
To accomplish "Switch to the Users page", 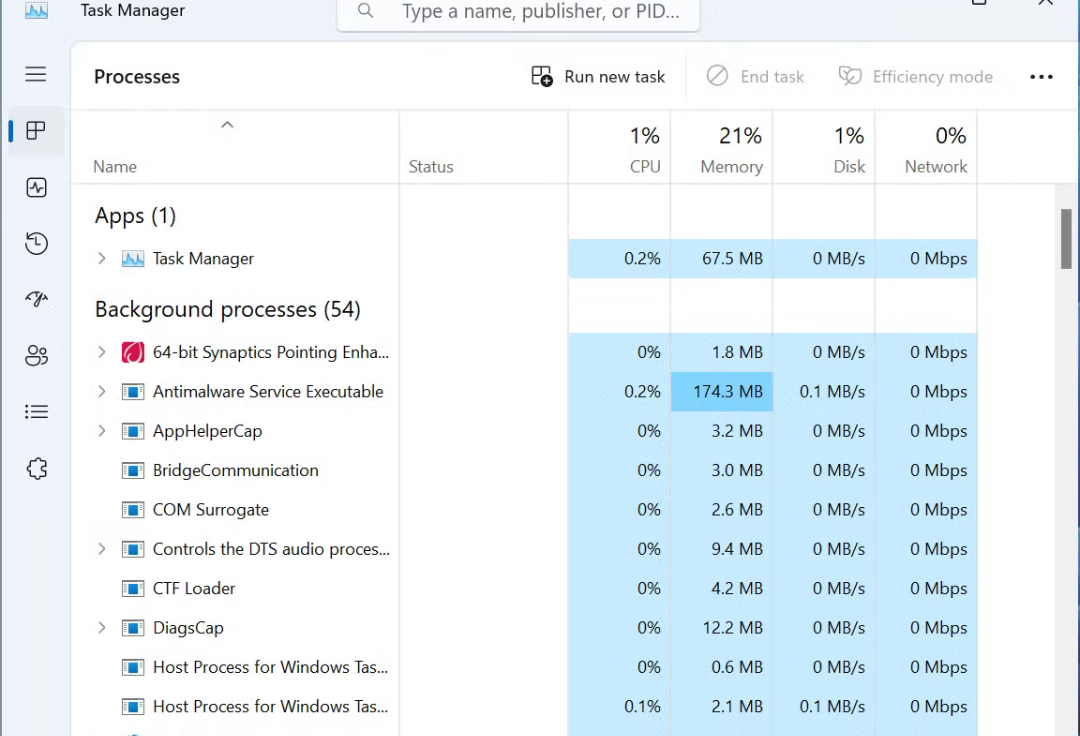I will click(36, 355).
